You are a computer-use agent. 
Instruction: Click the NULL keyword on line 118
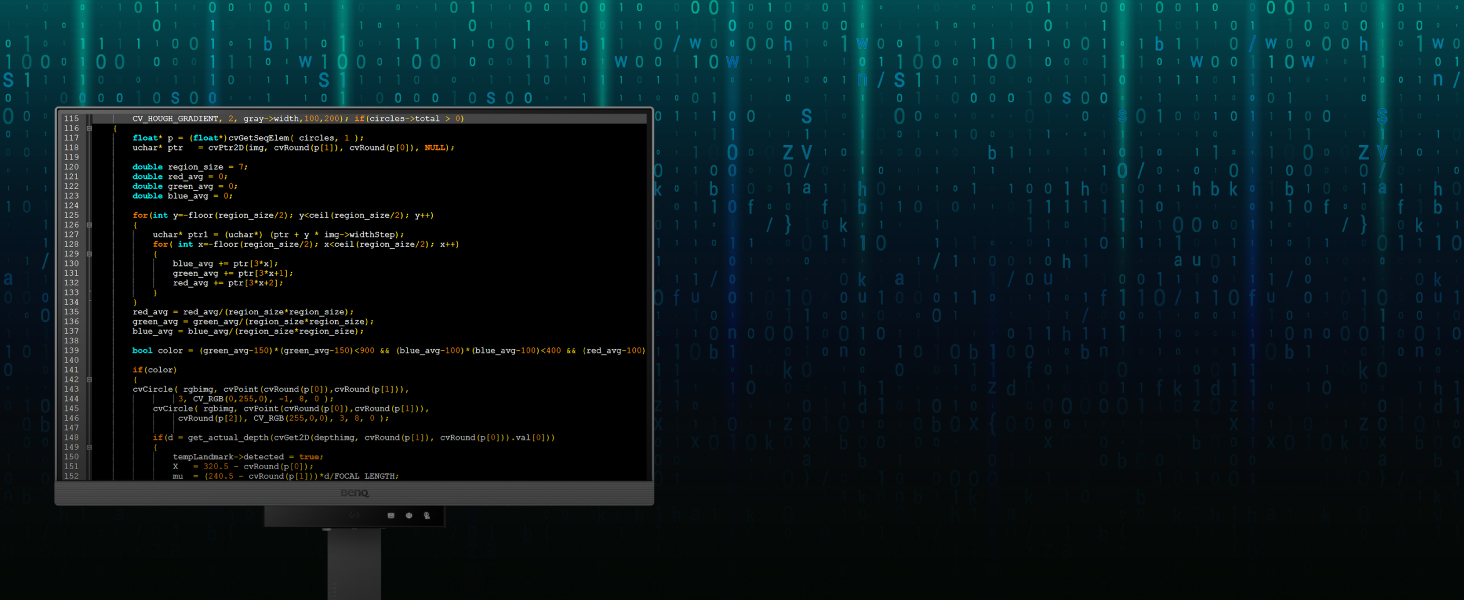436,147
